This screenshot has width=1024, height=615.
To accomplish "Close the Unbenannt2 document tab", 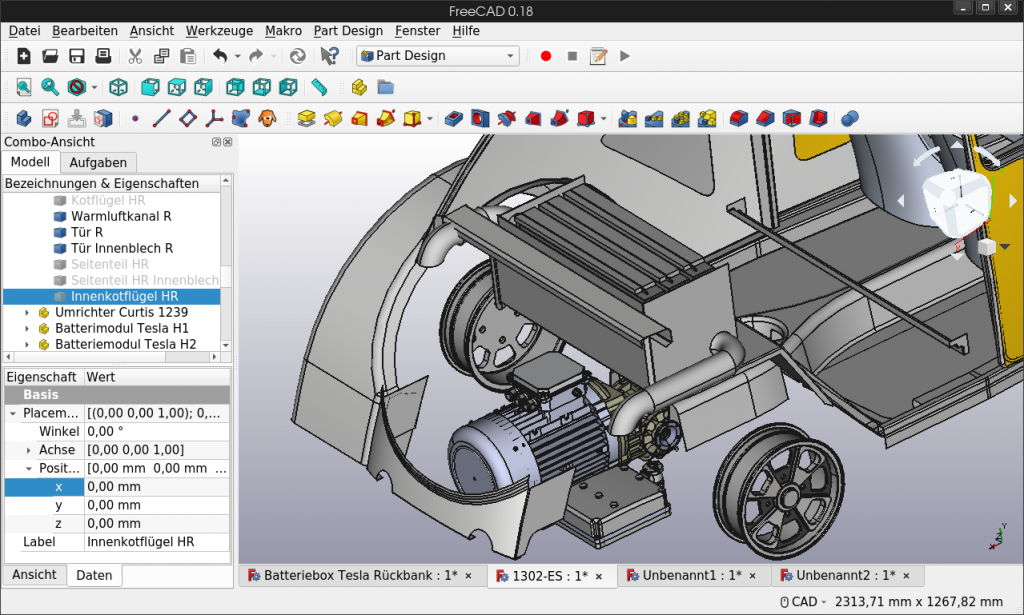I will [906, 576].
